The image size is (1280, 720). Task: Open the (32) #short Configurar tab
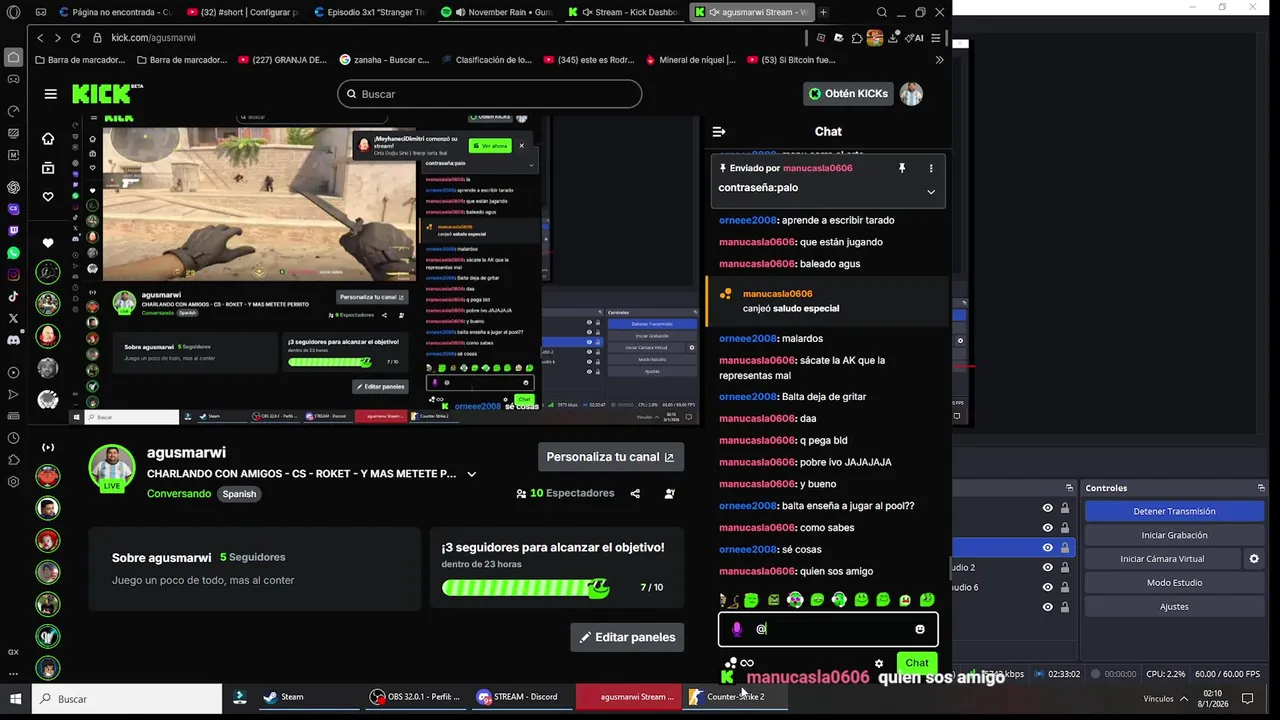click(x=243, y=12)
